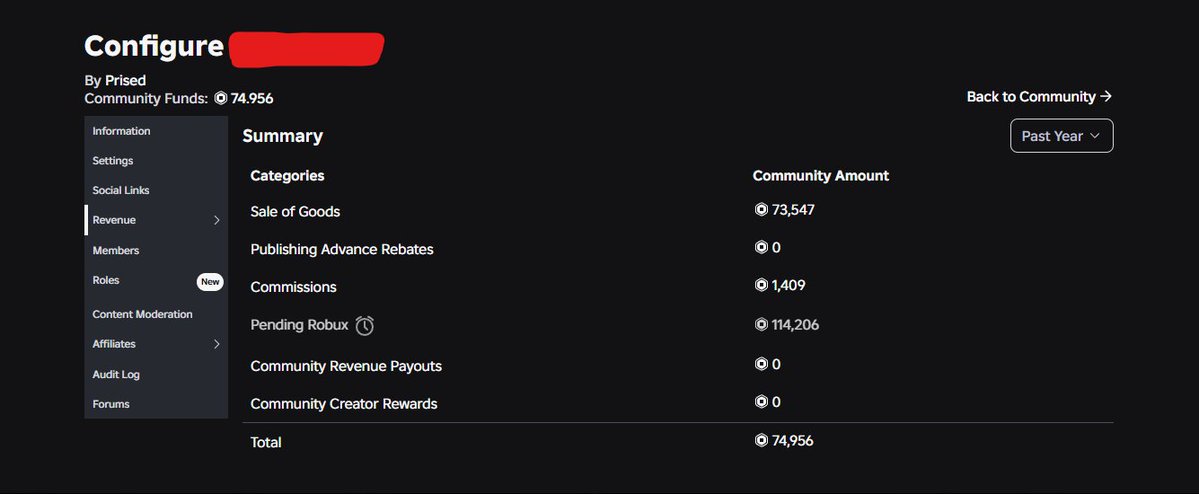Click the 1,409 Commissions amount
This screenshot has width=1199, height=494.
click(788, 285)
